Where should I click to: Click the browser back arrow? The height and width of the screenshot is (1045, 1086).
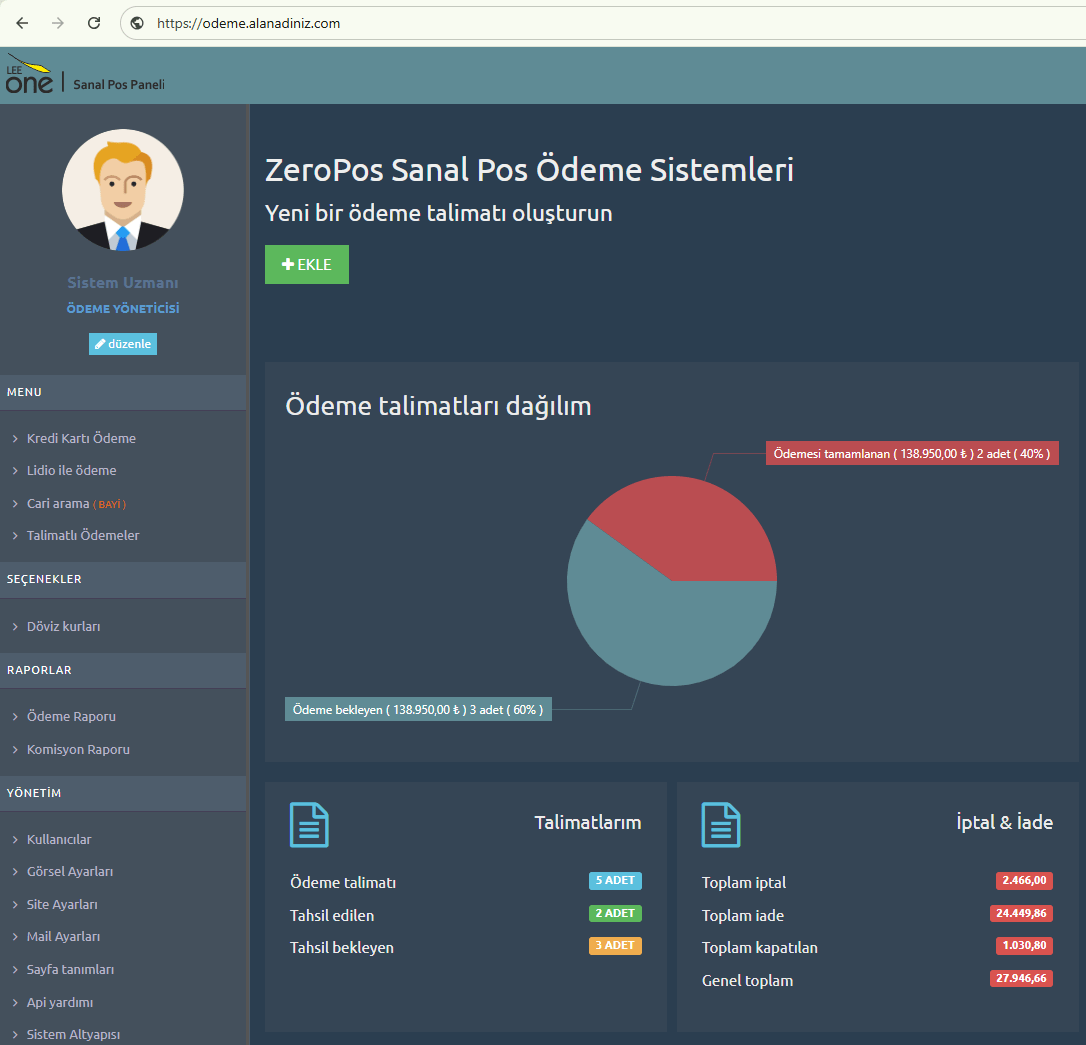click(x=22, y=23)
